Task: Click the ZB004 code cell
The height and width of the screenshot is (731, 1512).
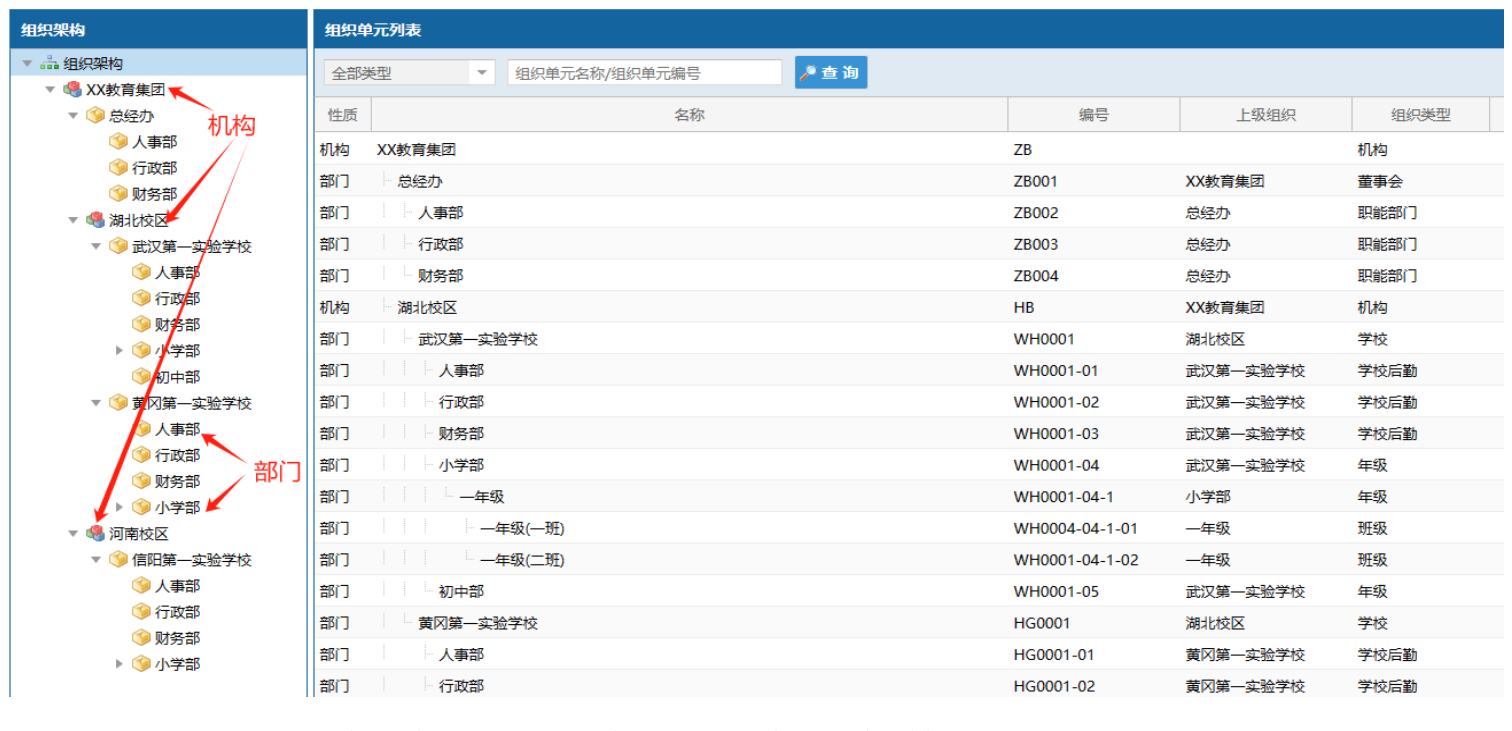Action: click(1094, 276)
